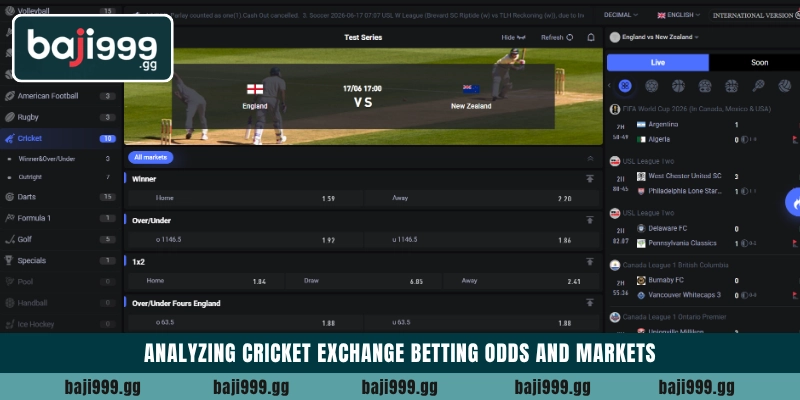
Task: Open Argentina vs Algeria live match
Action: click(704, 132)
